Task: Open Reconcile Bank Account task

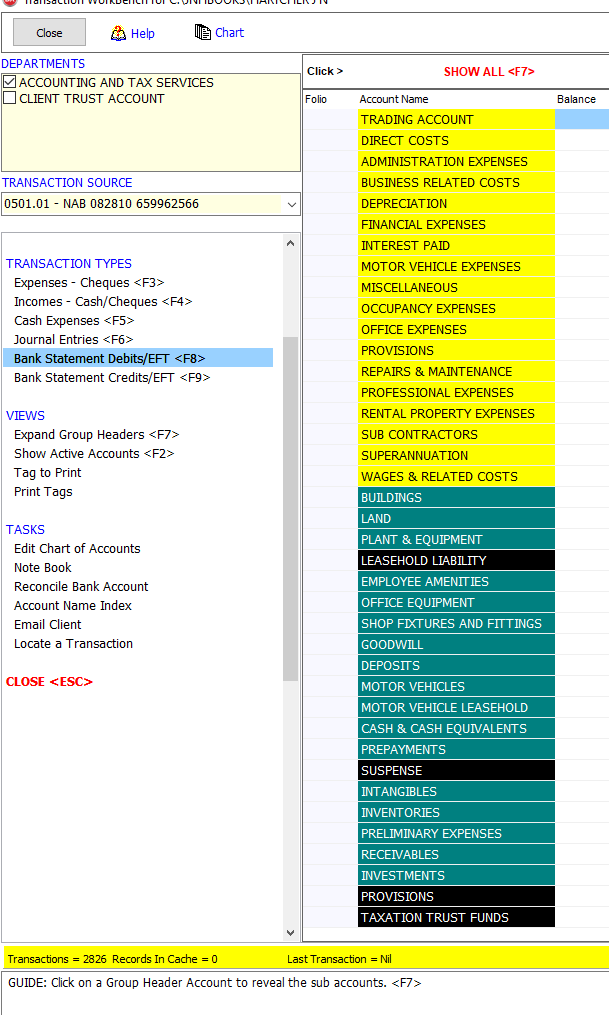Action: [81, 587]
